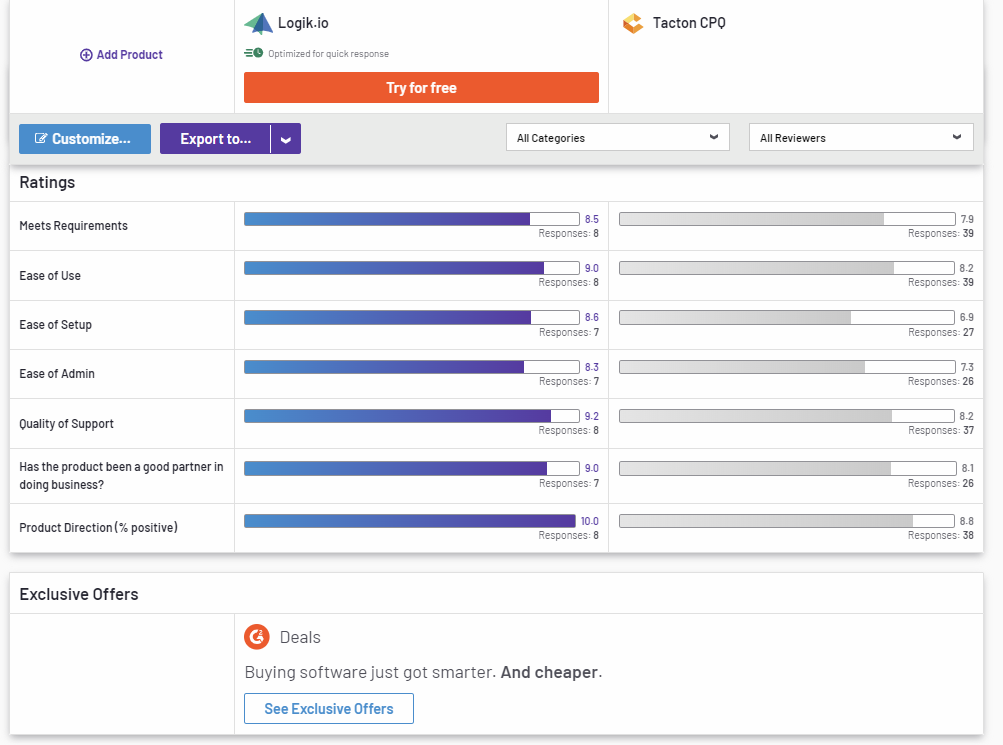This screenshot has width=1003, height=745.
Task: Click the Logik.io logo icon
Action: (258, 24)
